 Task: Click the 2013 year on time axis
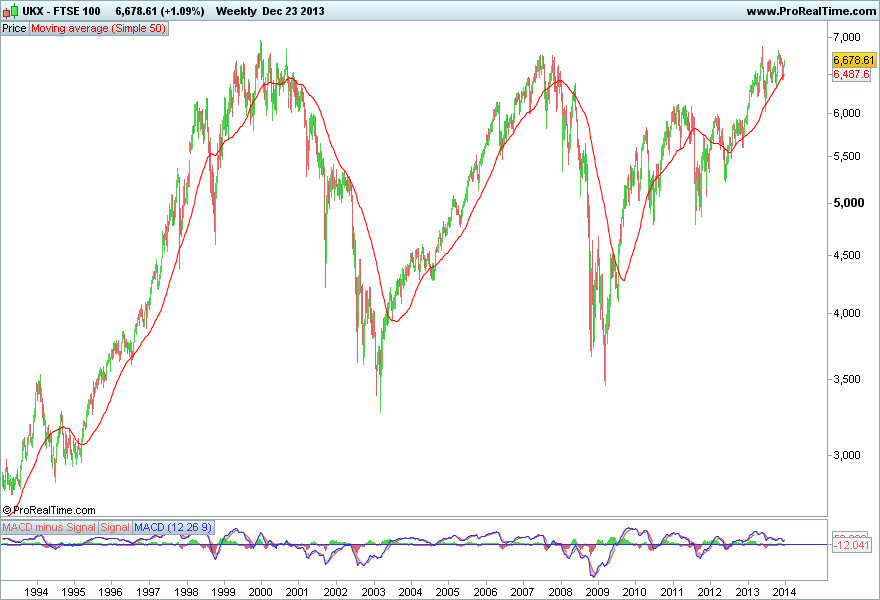point(748,592)
